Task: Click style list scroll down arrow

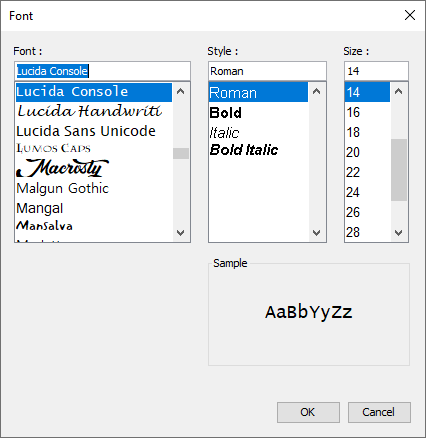Action: (x=317, y=233)
